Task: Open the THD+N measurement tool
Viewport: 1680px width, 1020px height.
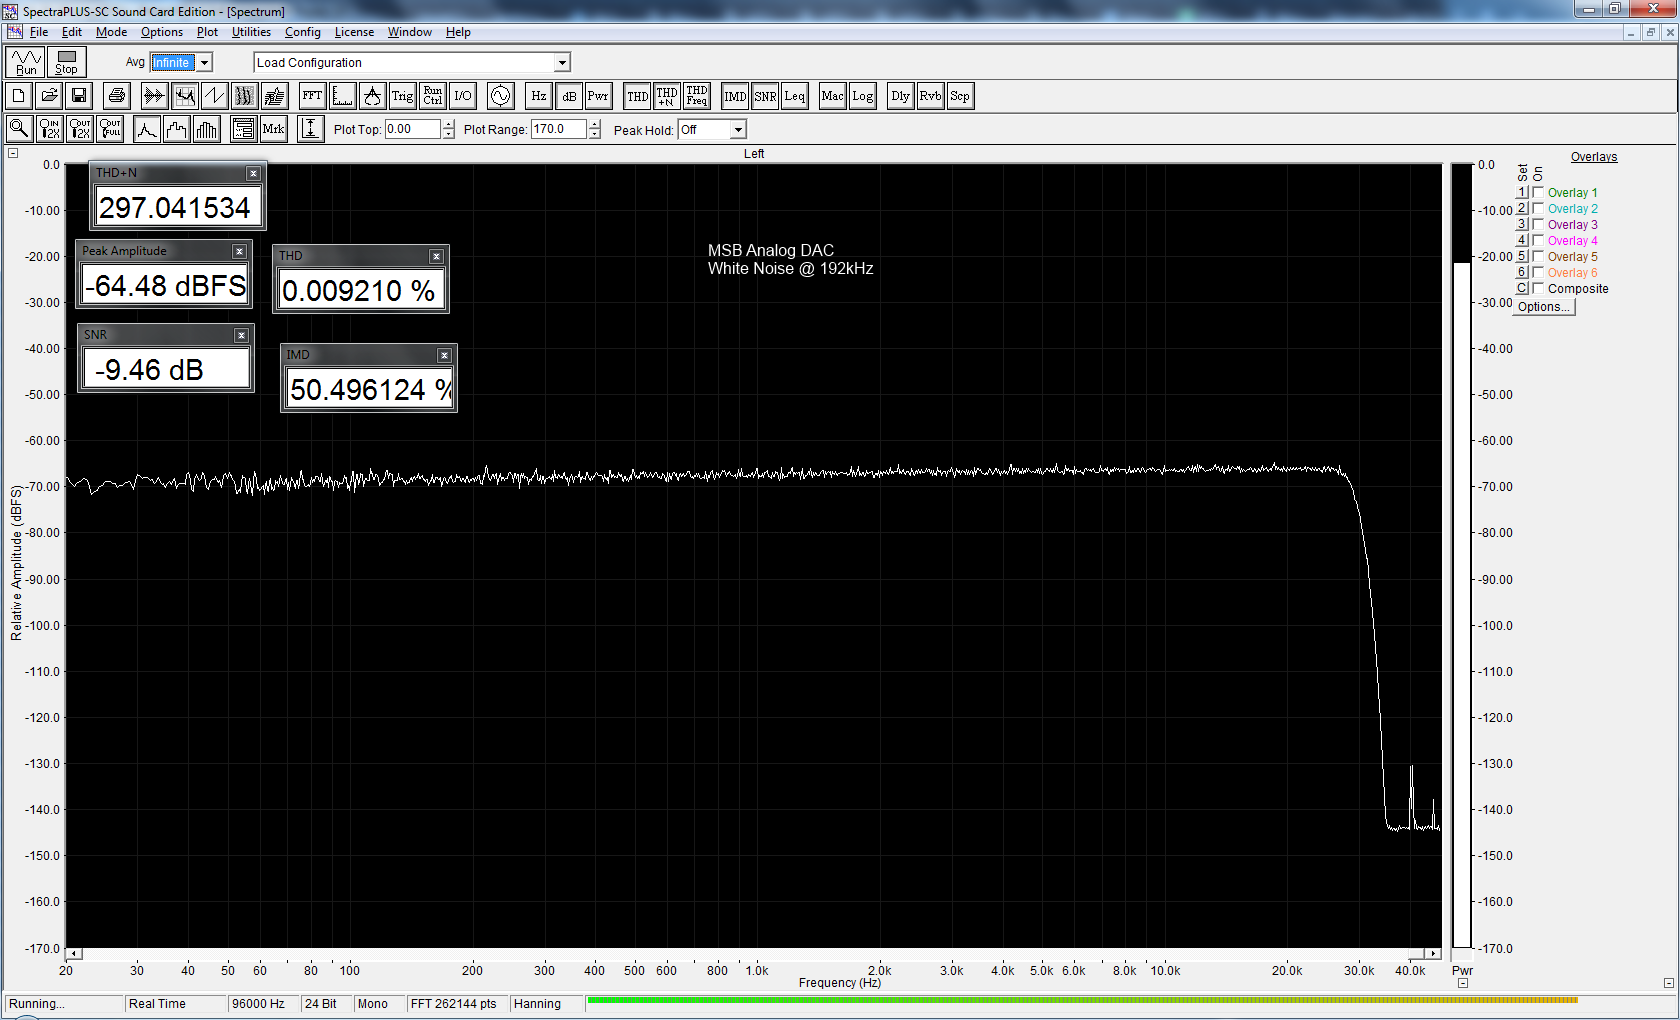Action: 667,96
